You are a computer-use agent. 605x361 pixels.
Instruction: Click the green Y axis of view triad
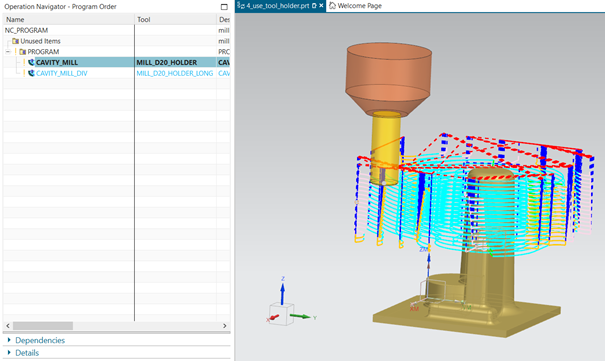(x=301, y=316)
